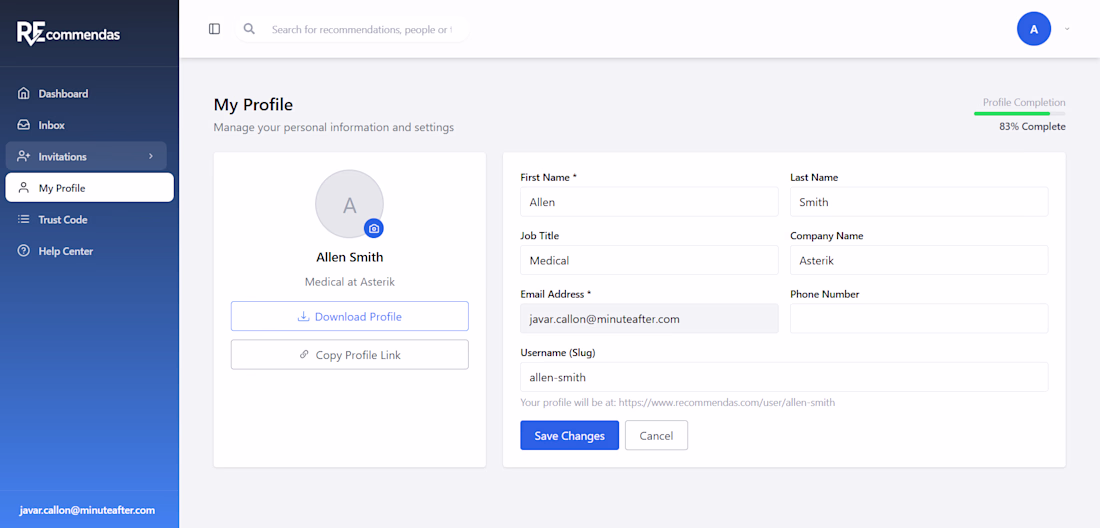Expand the Invitations submenu chevron
Image resolution: width=1100 pixels, height=528 pixels.
(151, 157)
